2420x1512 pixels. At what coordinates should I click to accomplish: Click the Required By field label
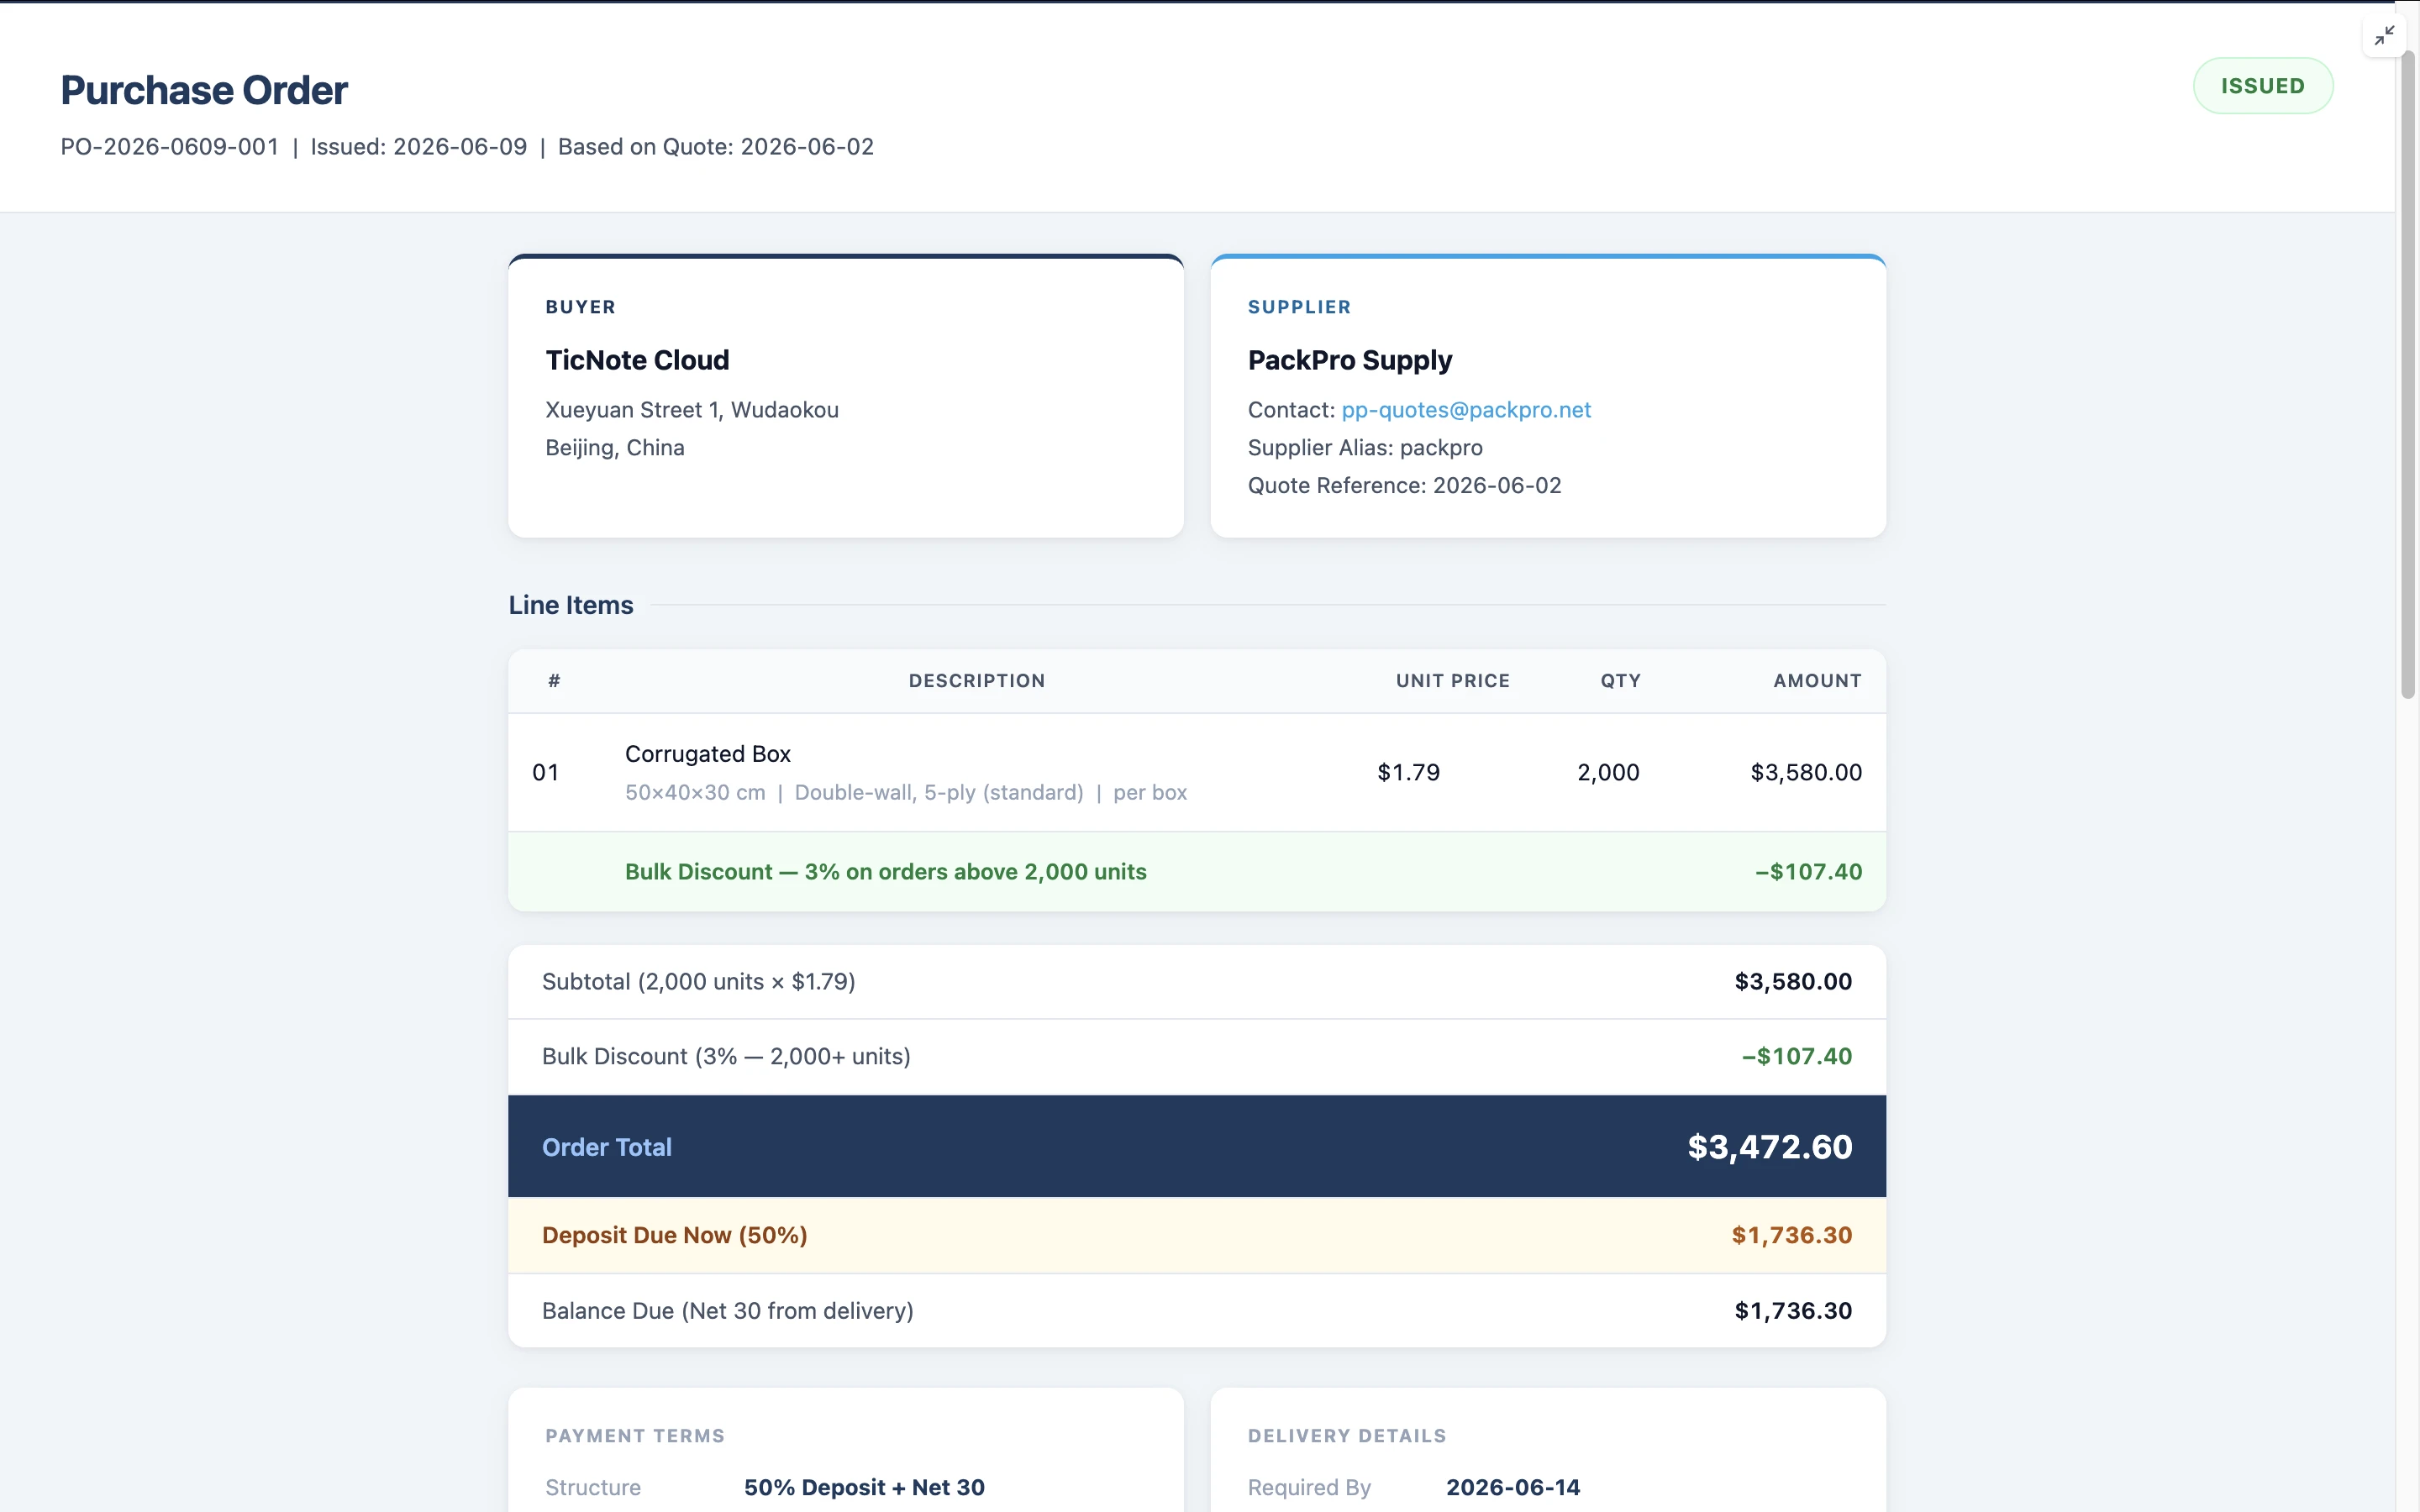(x=1309, y=1488)
